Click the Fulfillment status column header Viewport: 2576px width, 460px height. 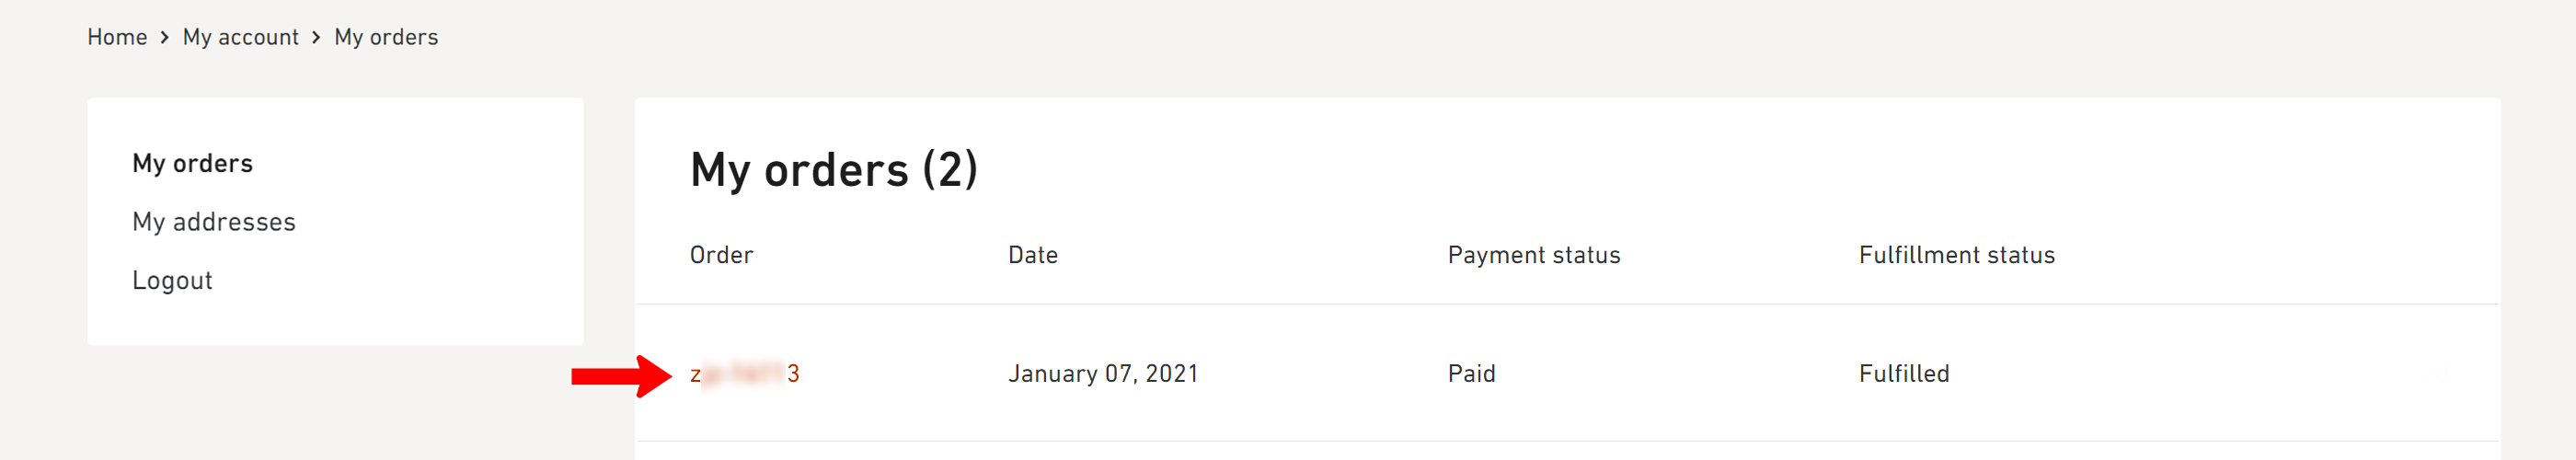[1956, 255]
